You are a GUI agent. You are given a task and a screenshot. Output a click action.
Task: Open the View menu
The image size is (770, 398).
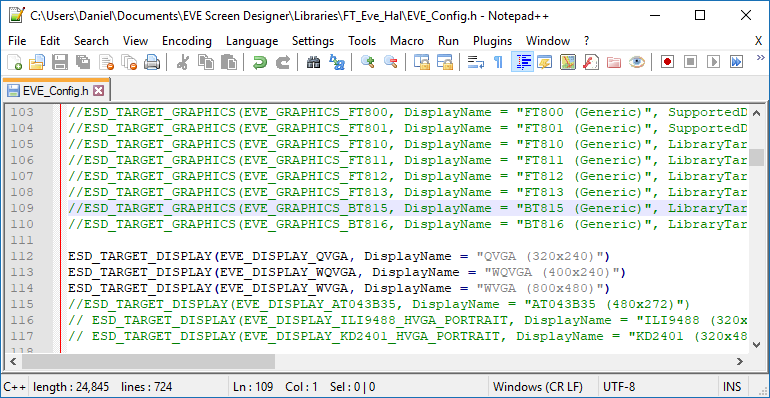(136, 41)
